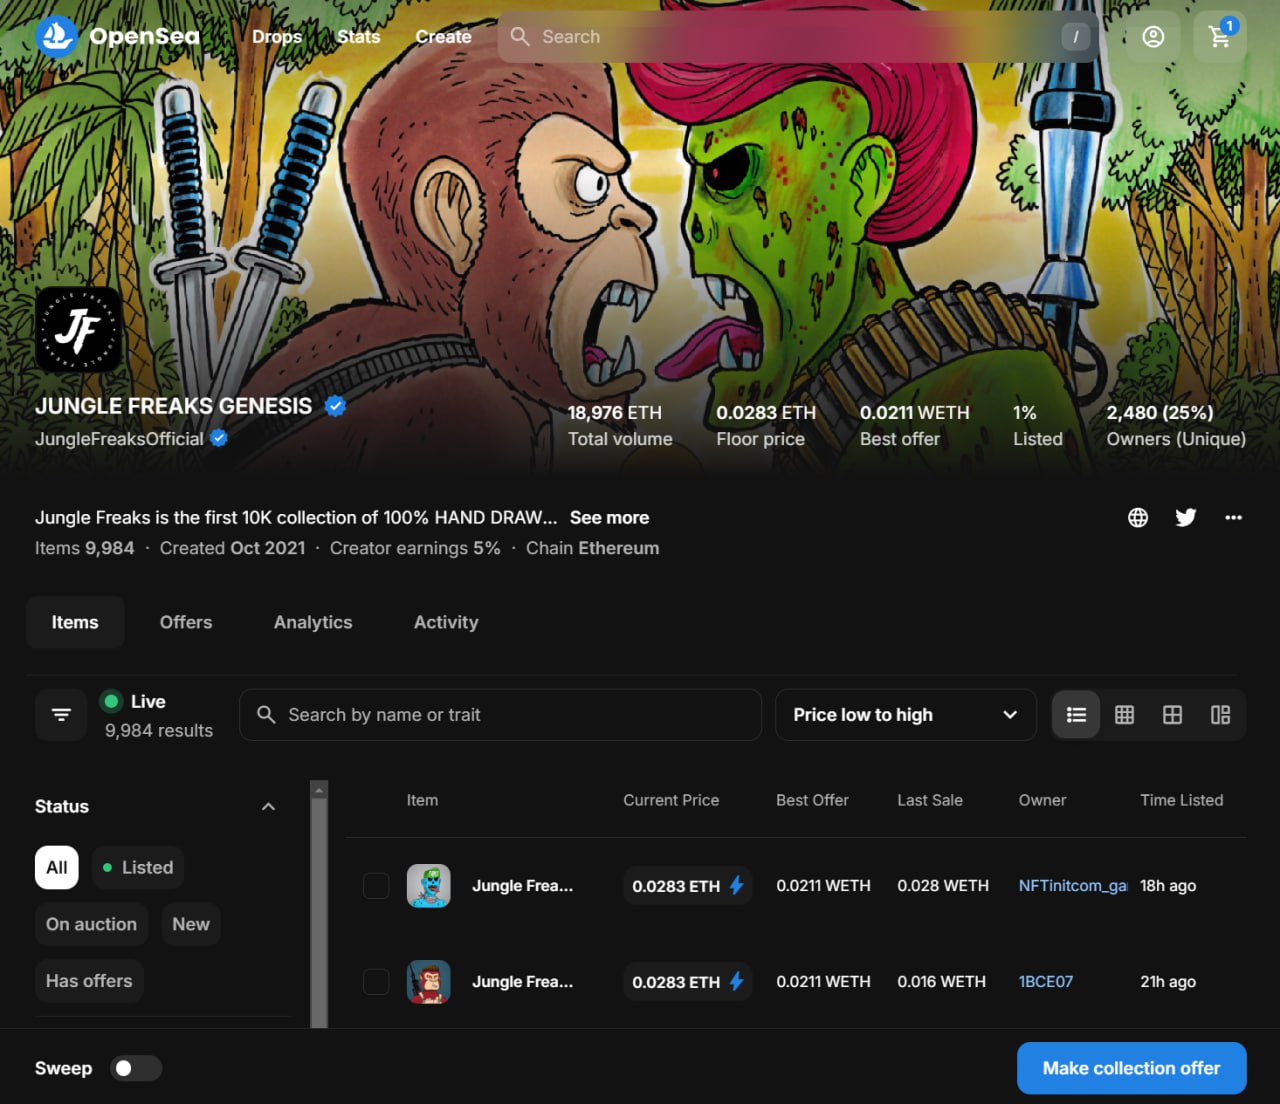Filter status by New

[x=191, y=925]
